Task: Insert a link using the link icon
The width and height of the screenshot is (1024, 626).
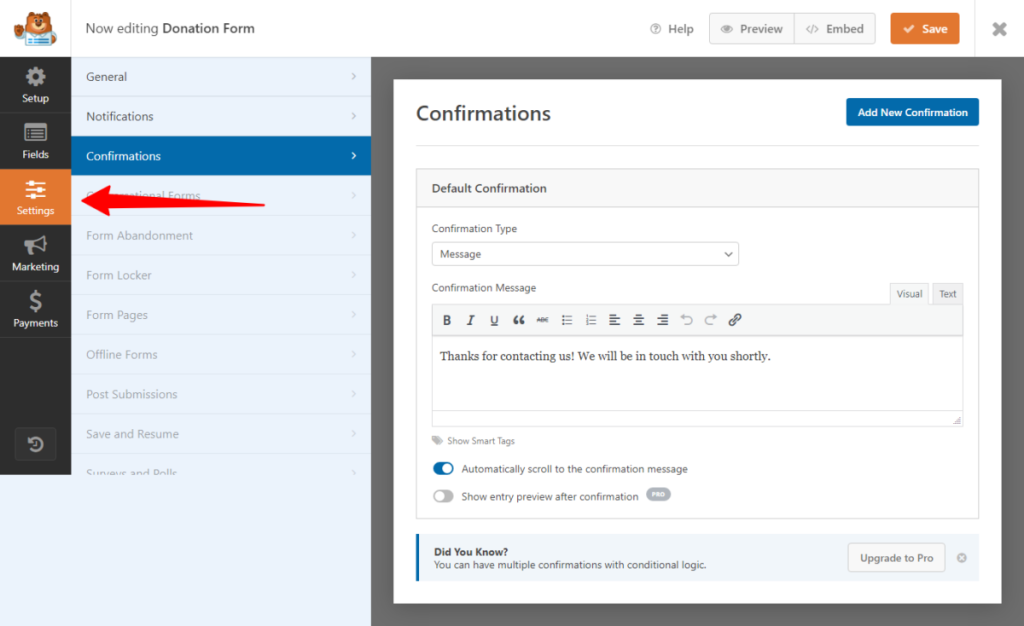Action: point(735,320)
